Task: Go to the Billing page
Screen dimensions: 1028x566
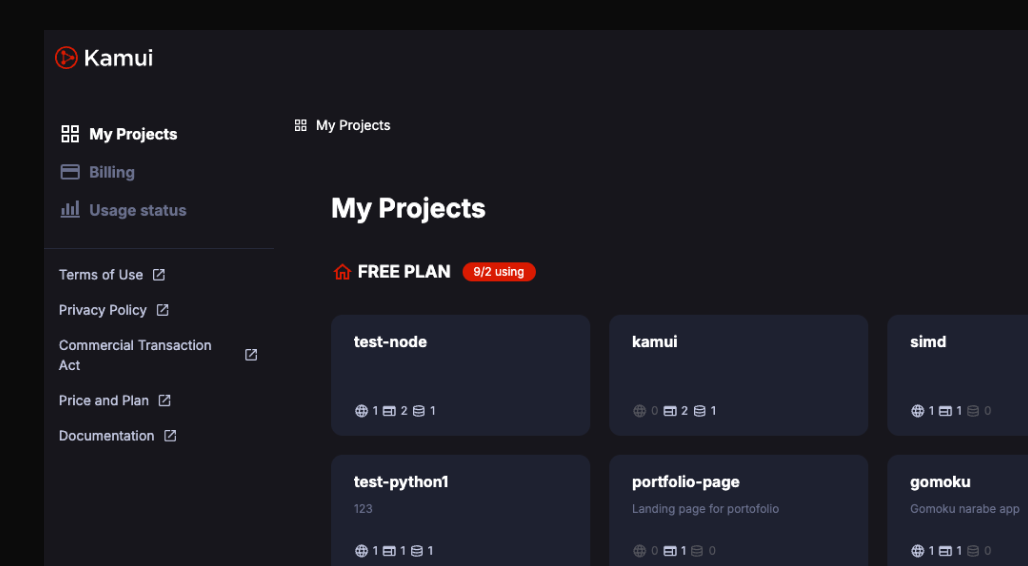Action: coord(111,172)
